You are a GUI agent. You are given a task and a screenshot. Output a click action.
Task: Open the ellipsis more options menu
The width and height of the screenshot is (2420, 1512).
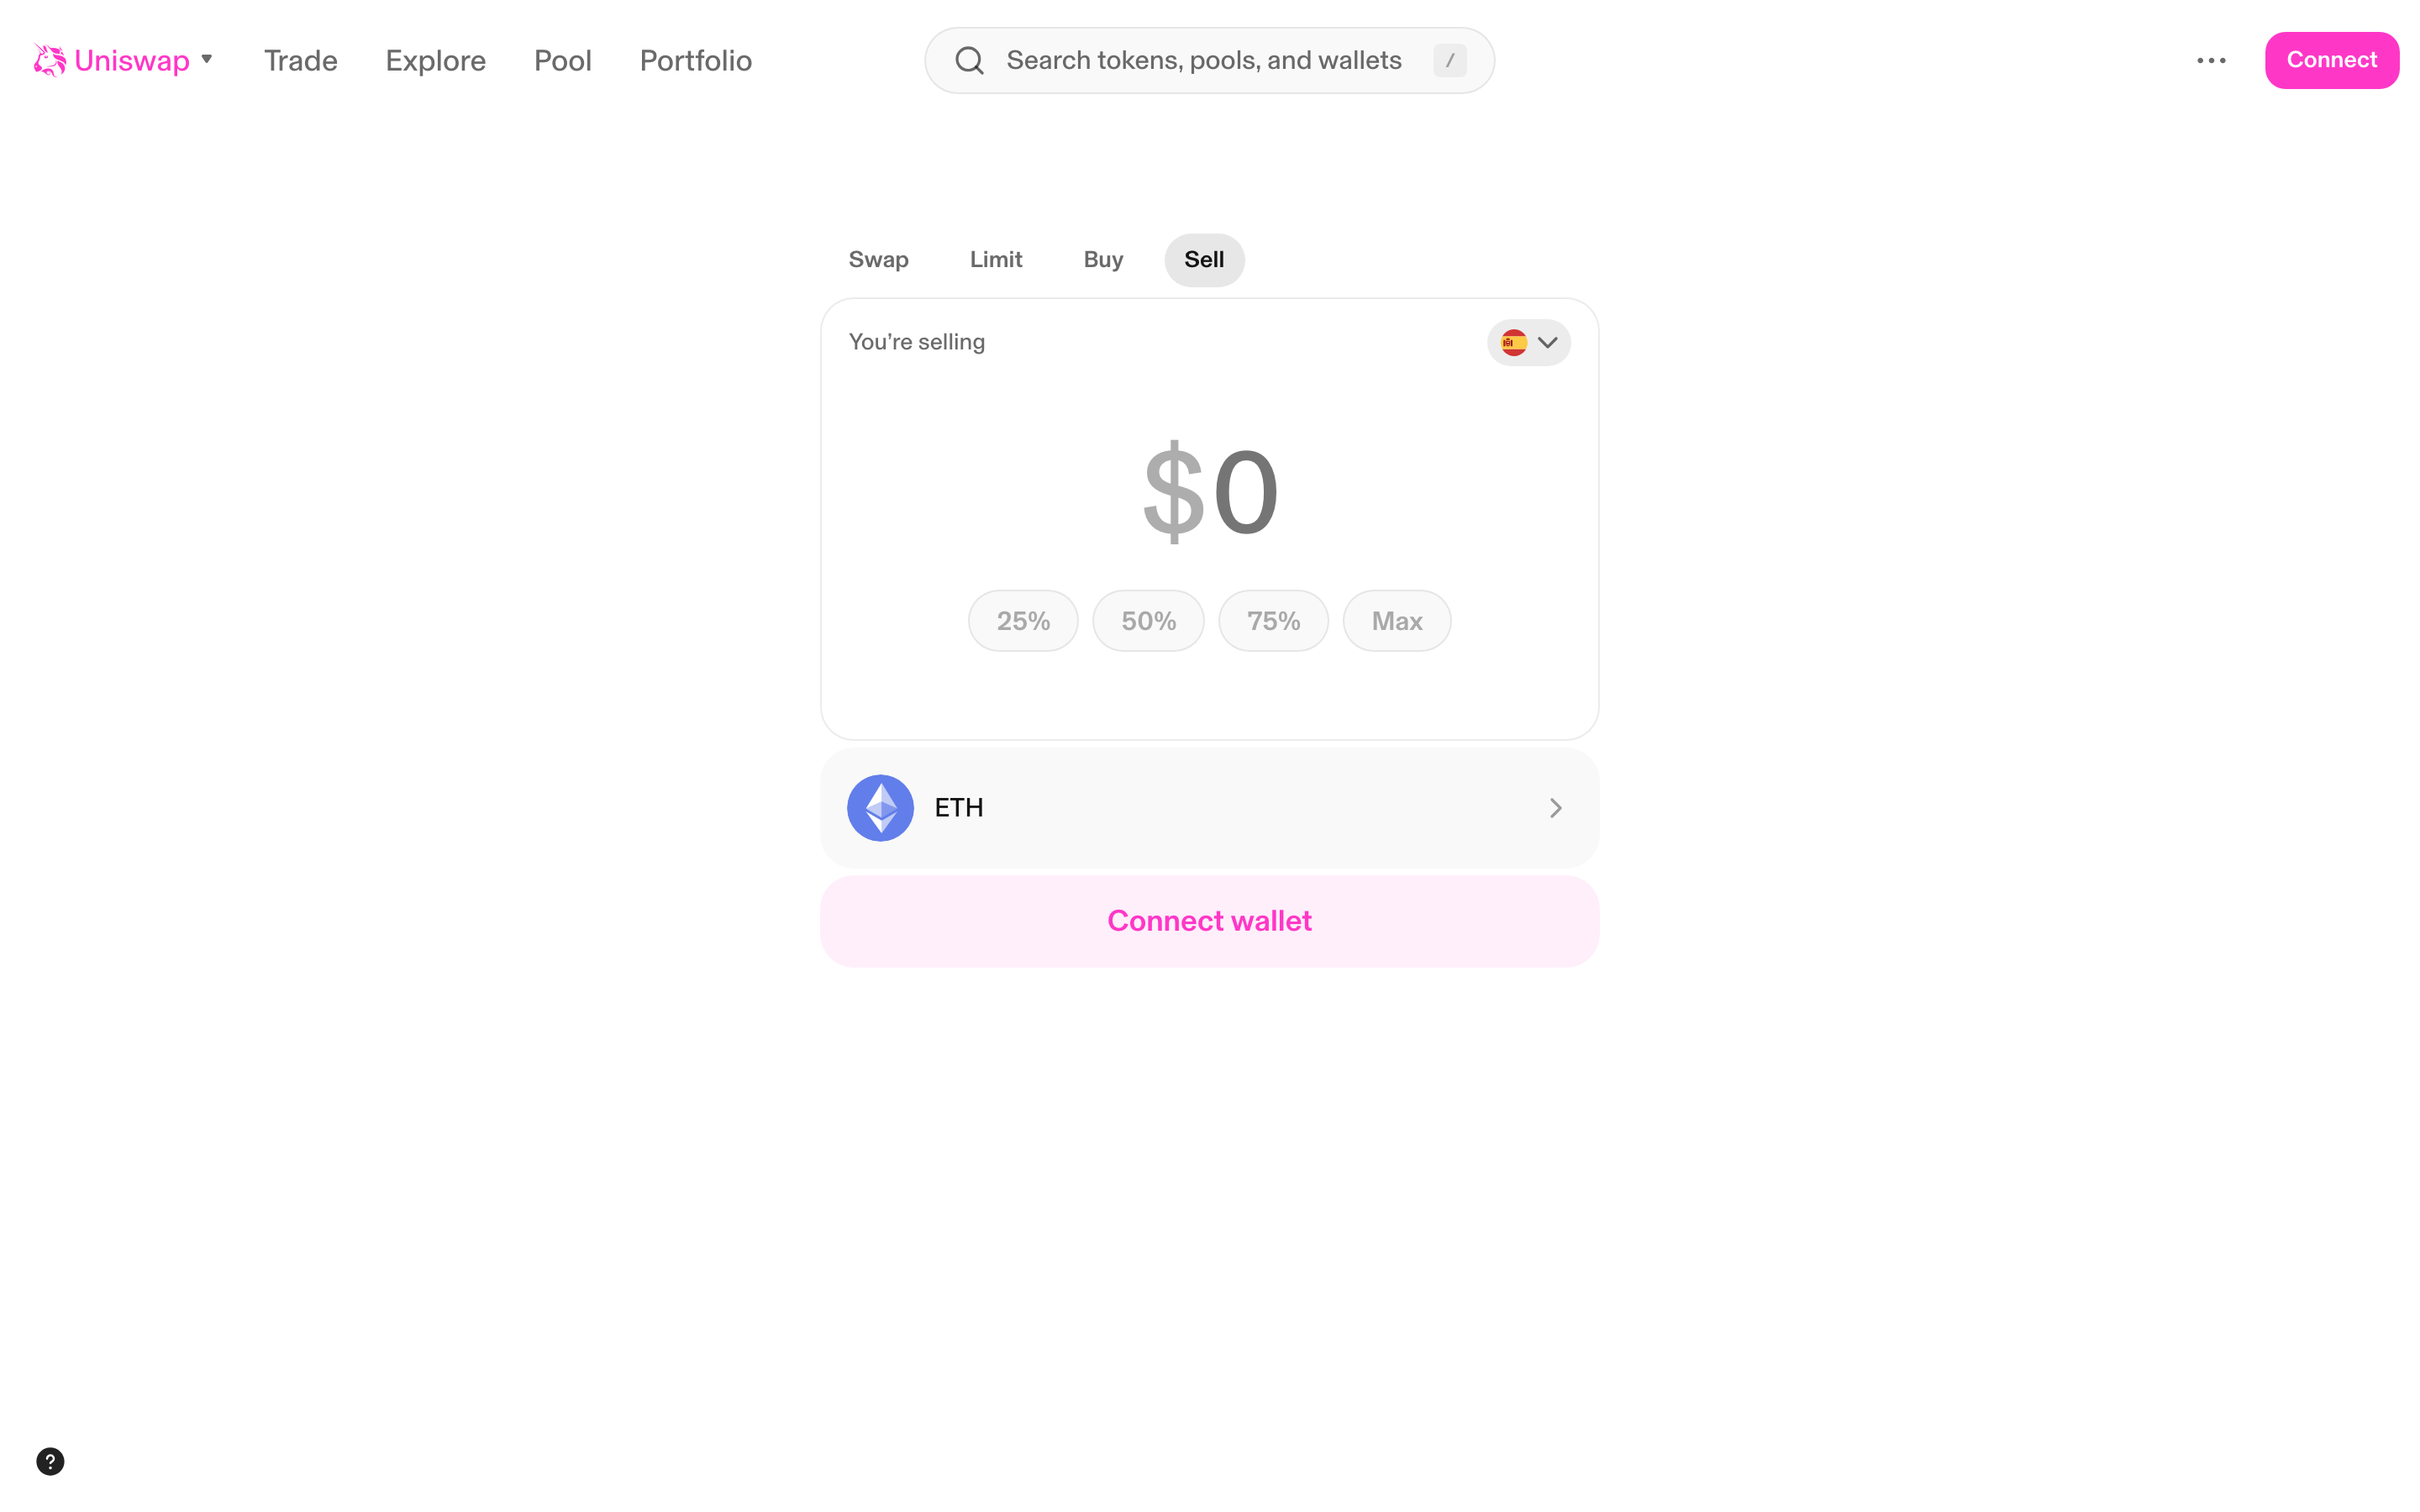click(2211, 60)
